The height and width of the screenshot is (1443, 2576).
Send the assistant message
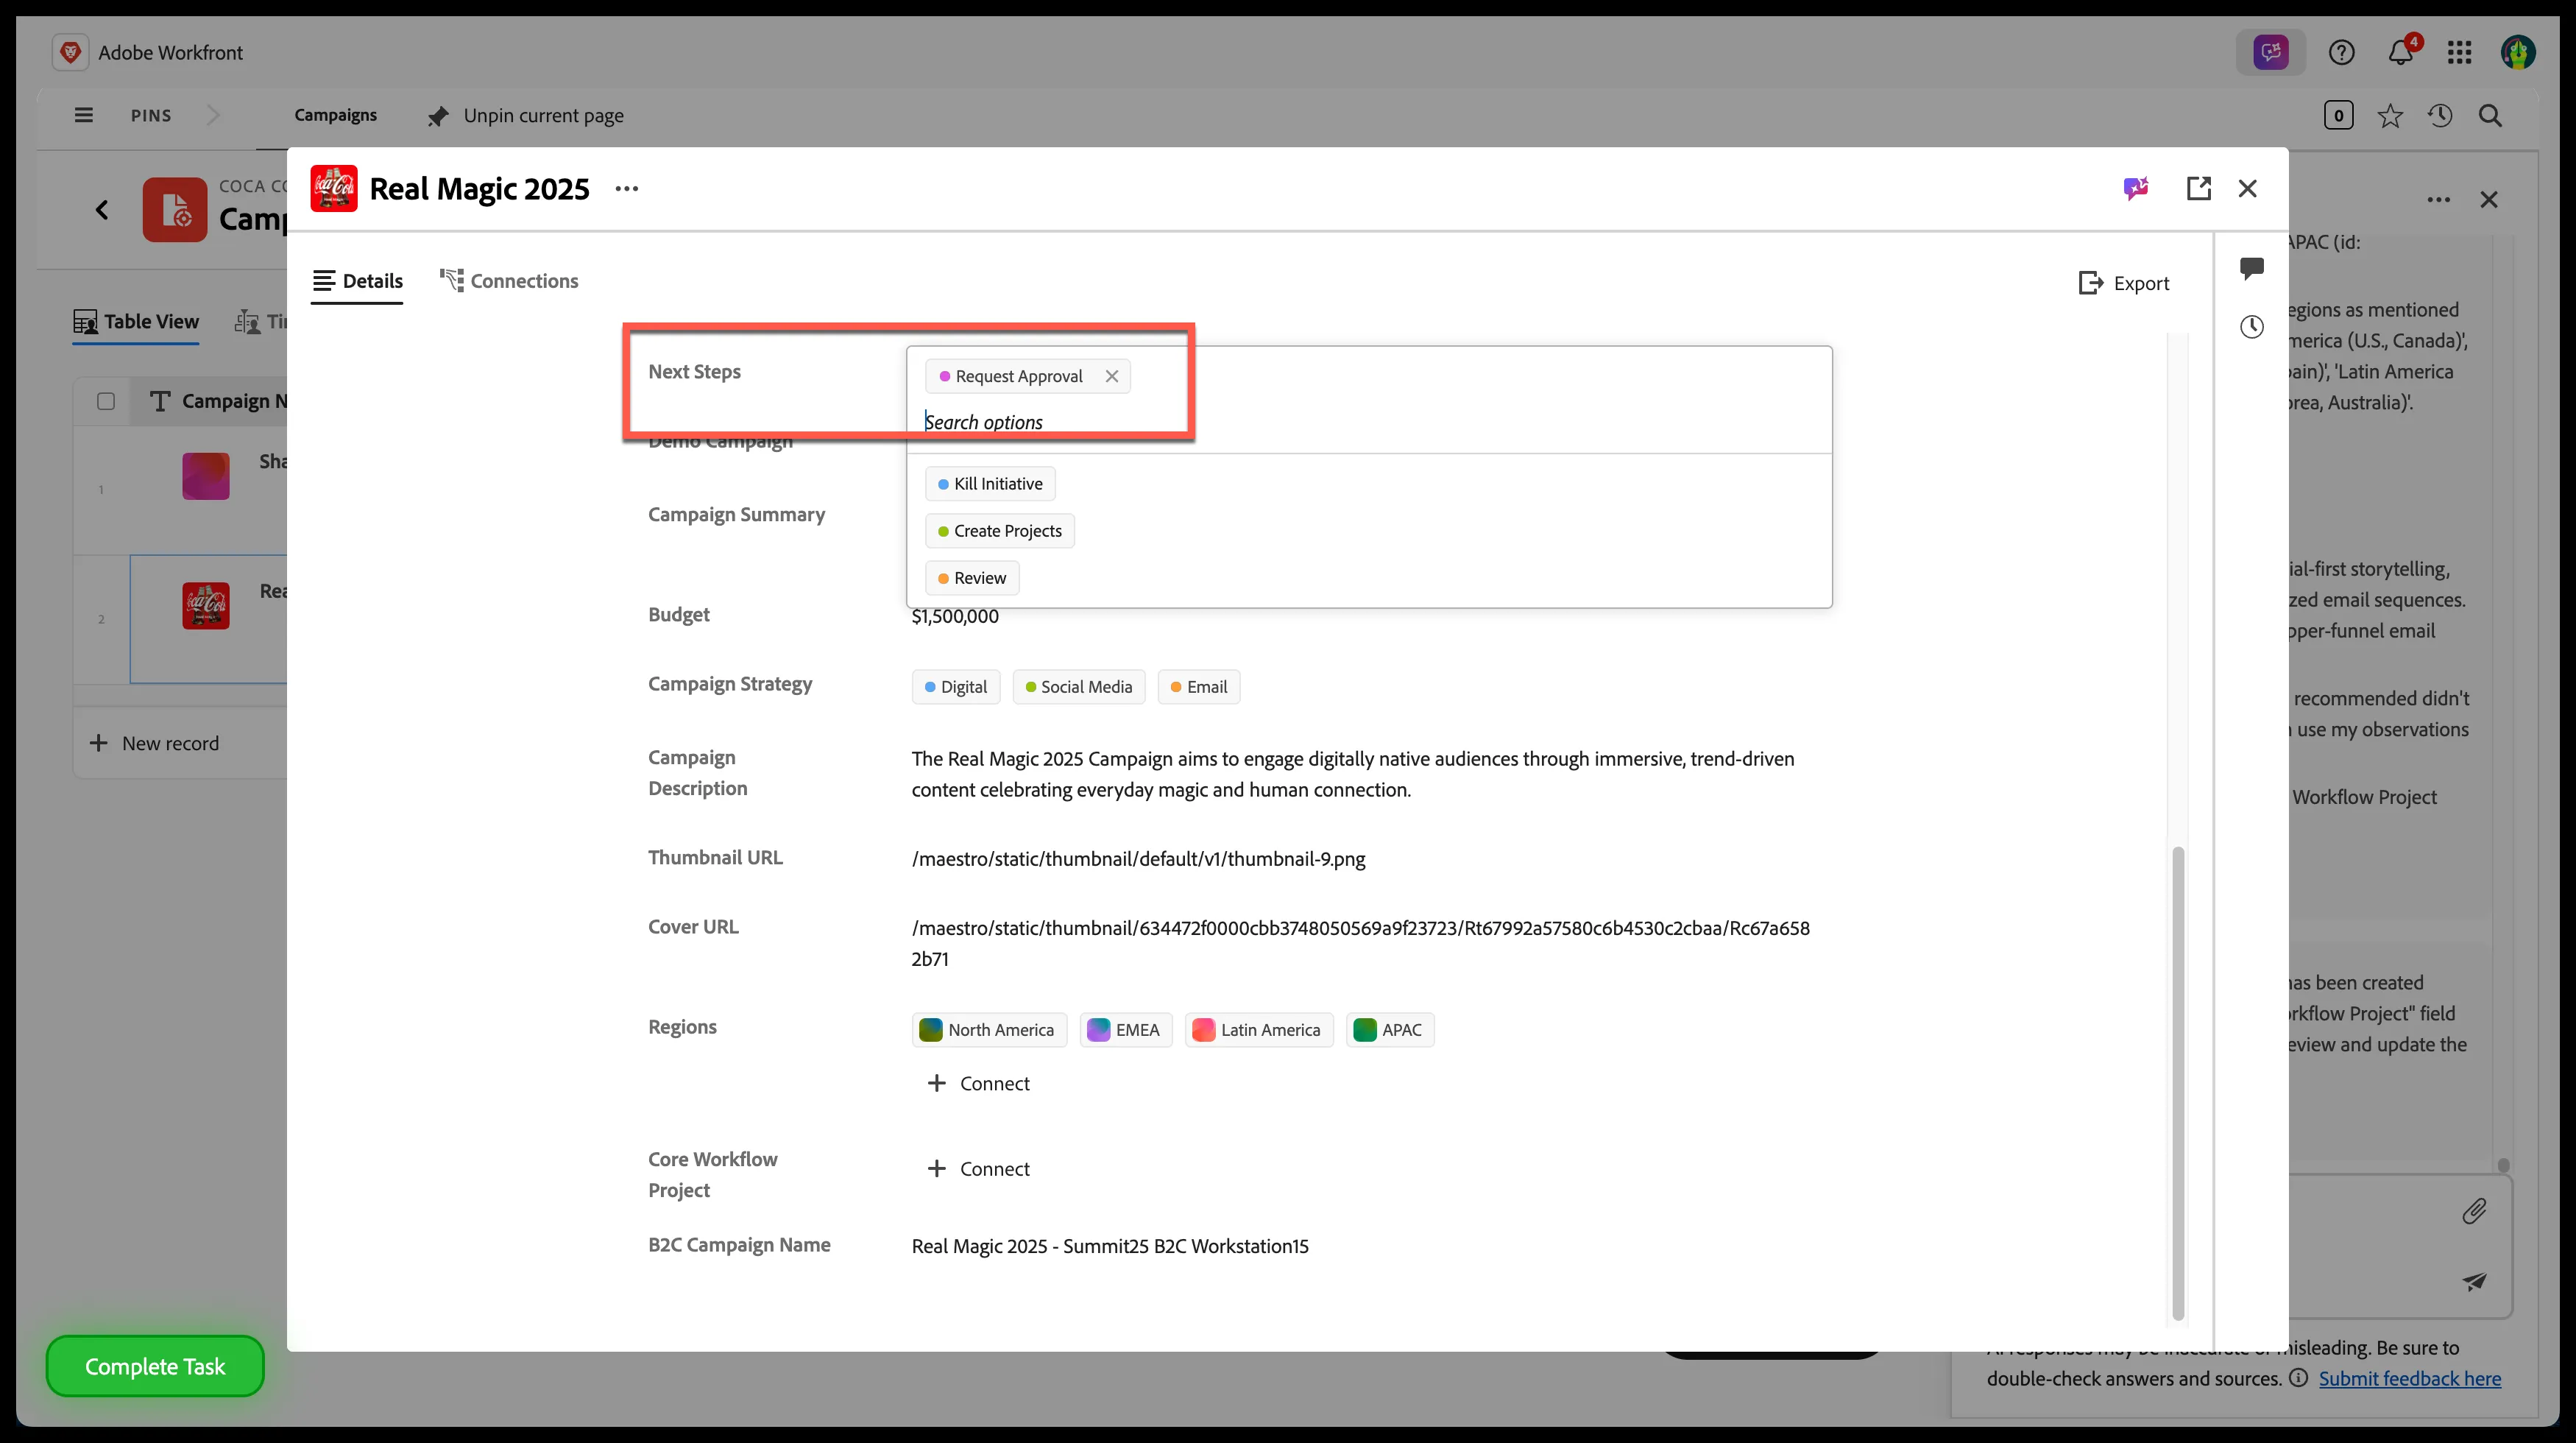click(x=2474, y=1281)
